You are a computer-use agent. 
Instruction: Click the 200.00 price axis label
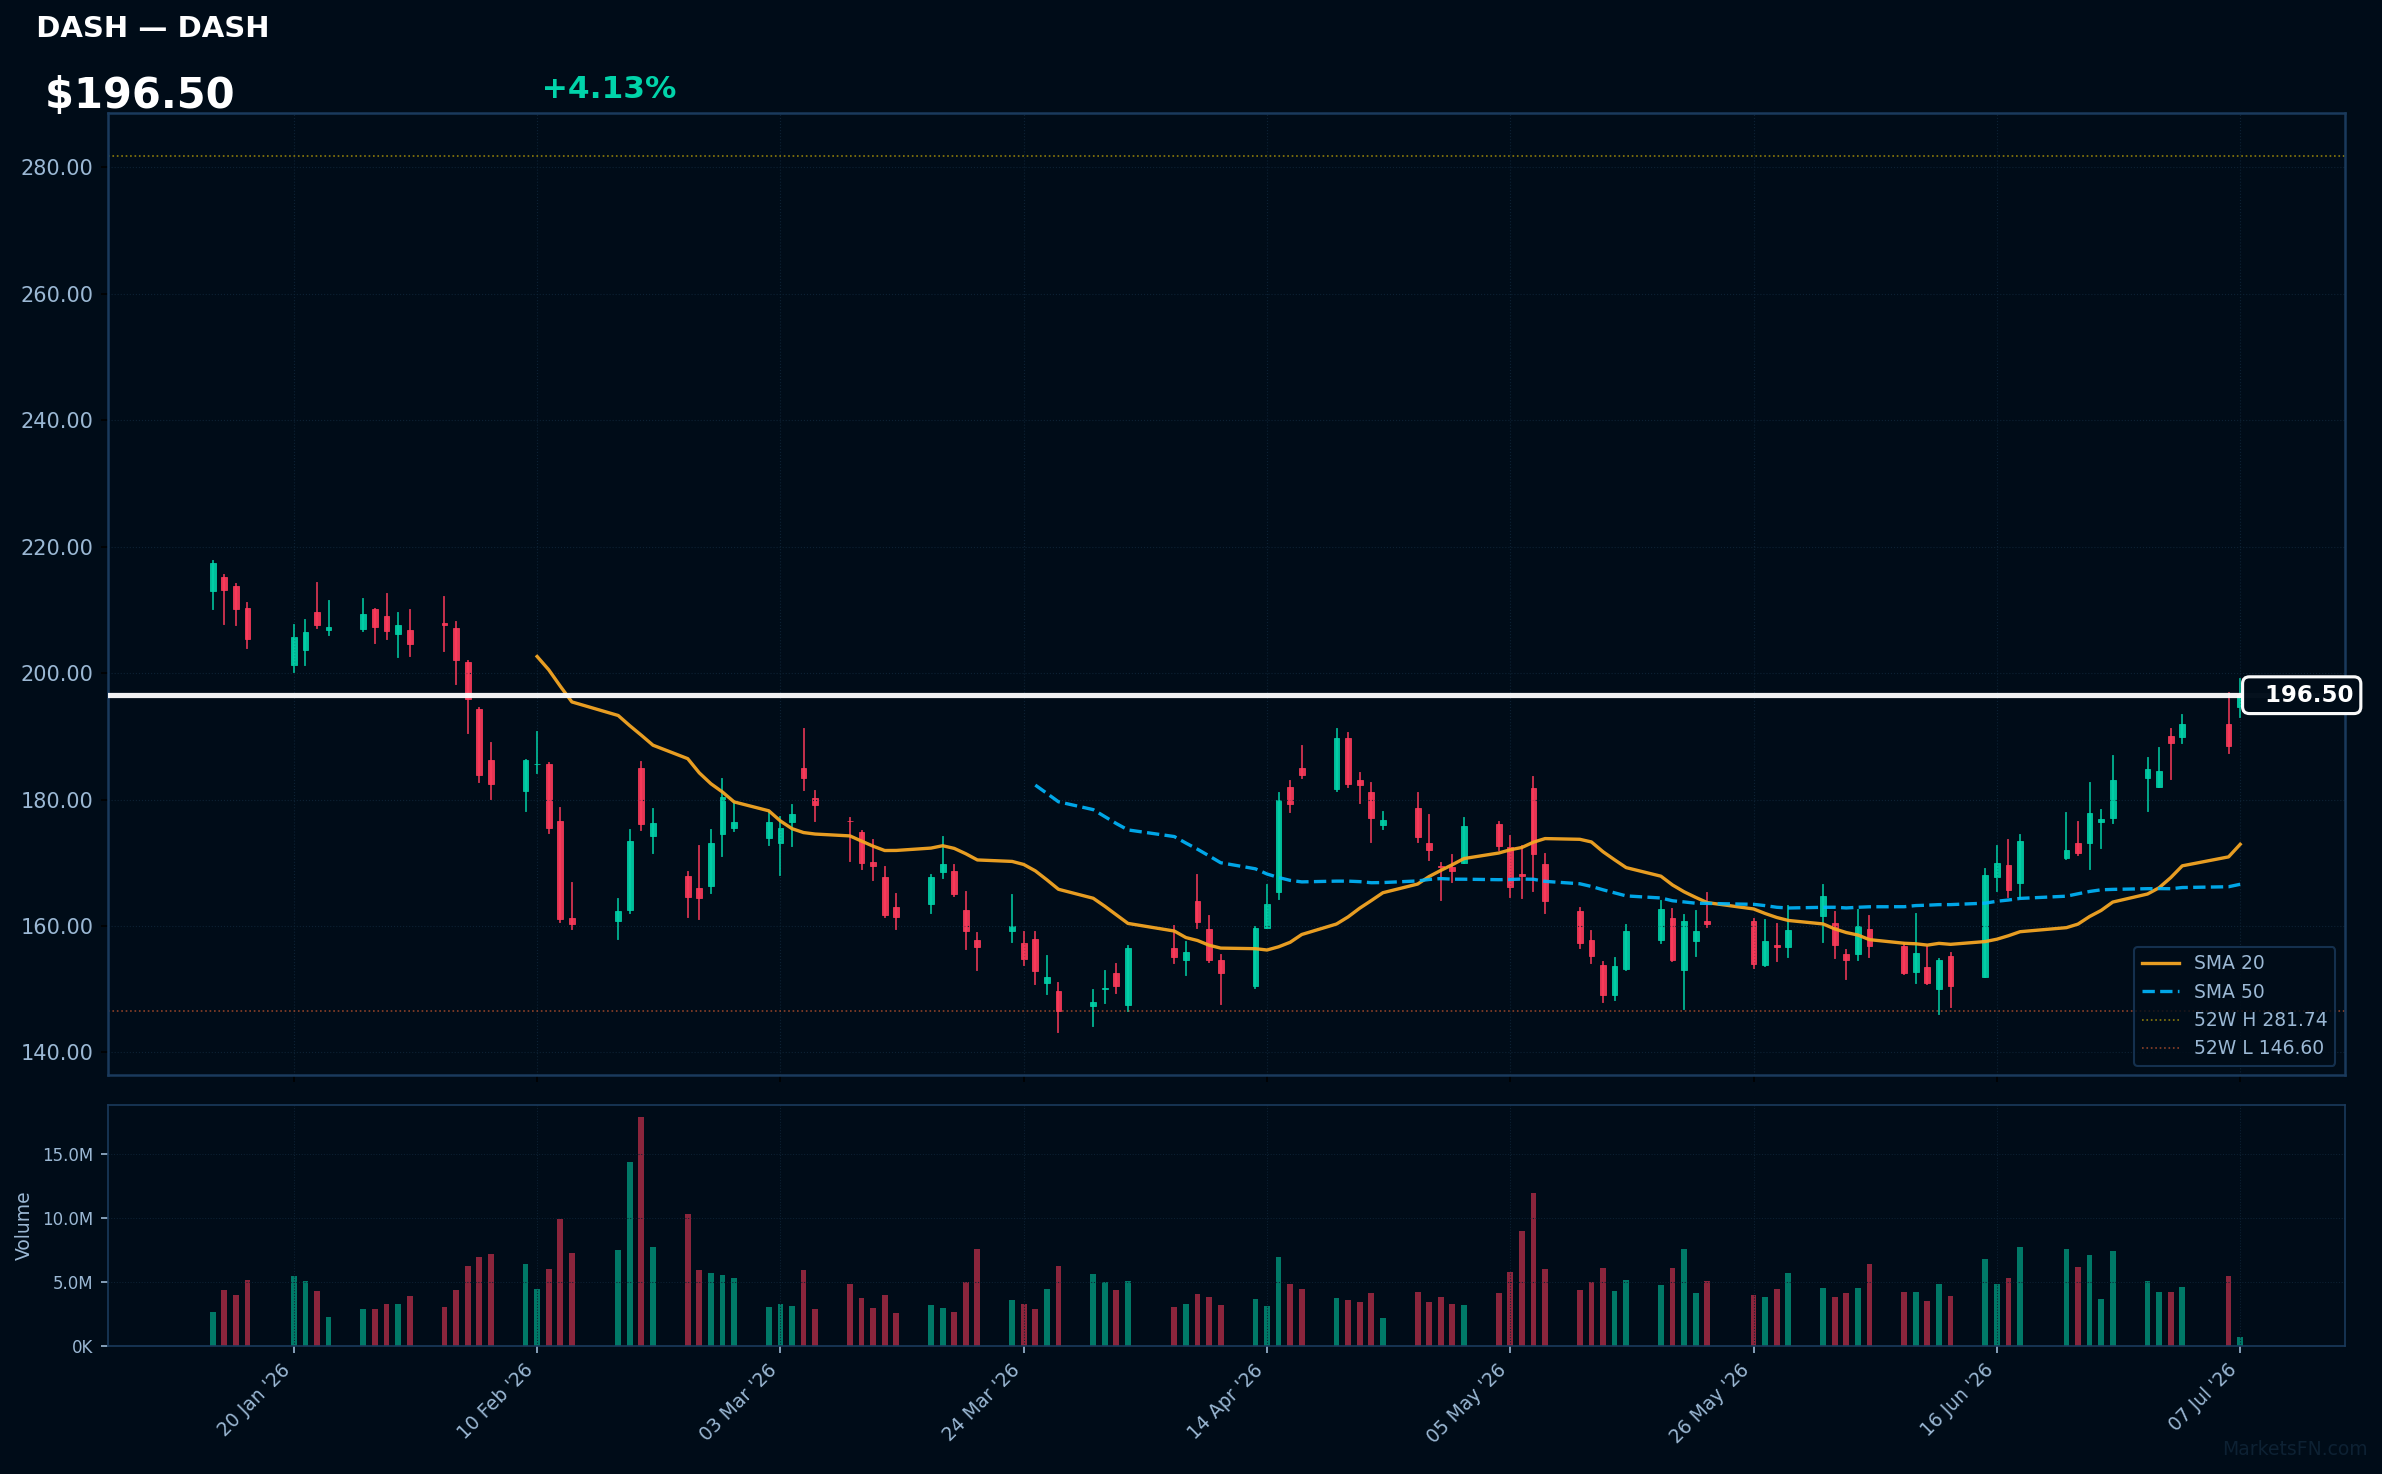[x=57, y=674]
